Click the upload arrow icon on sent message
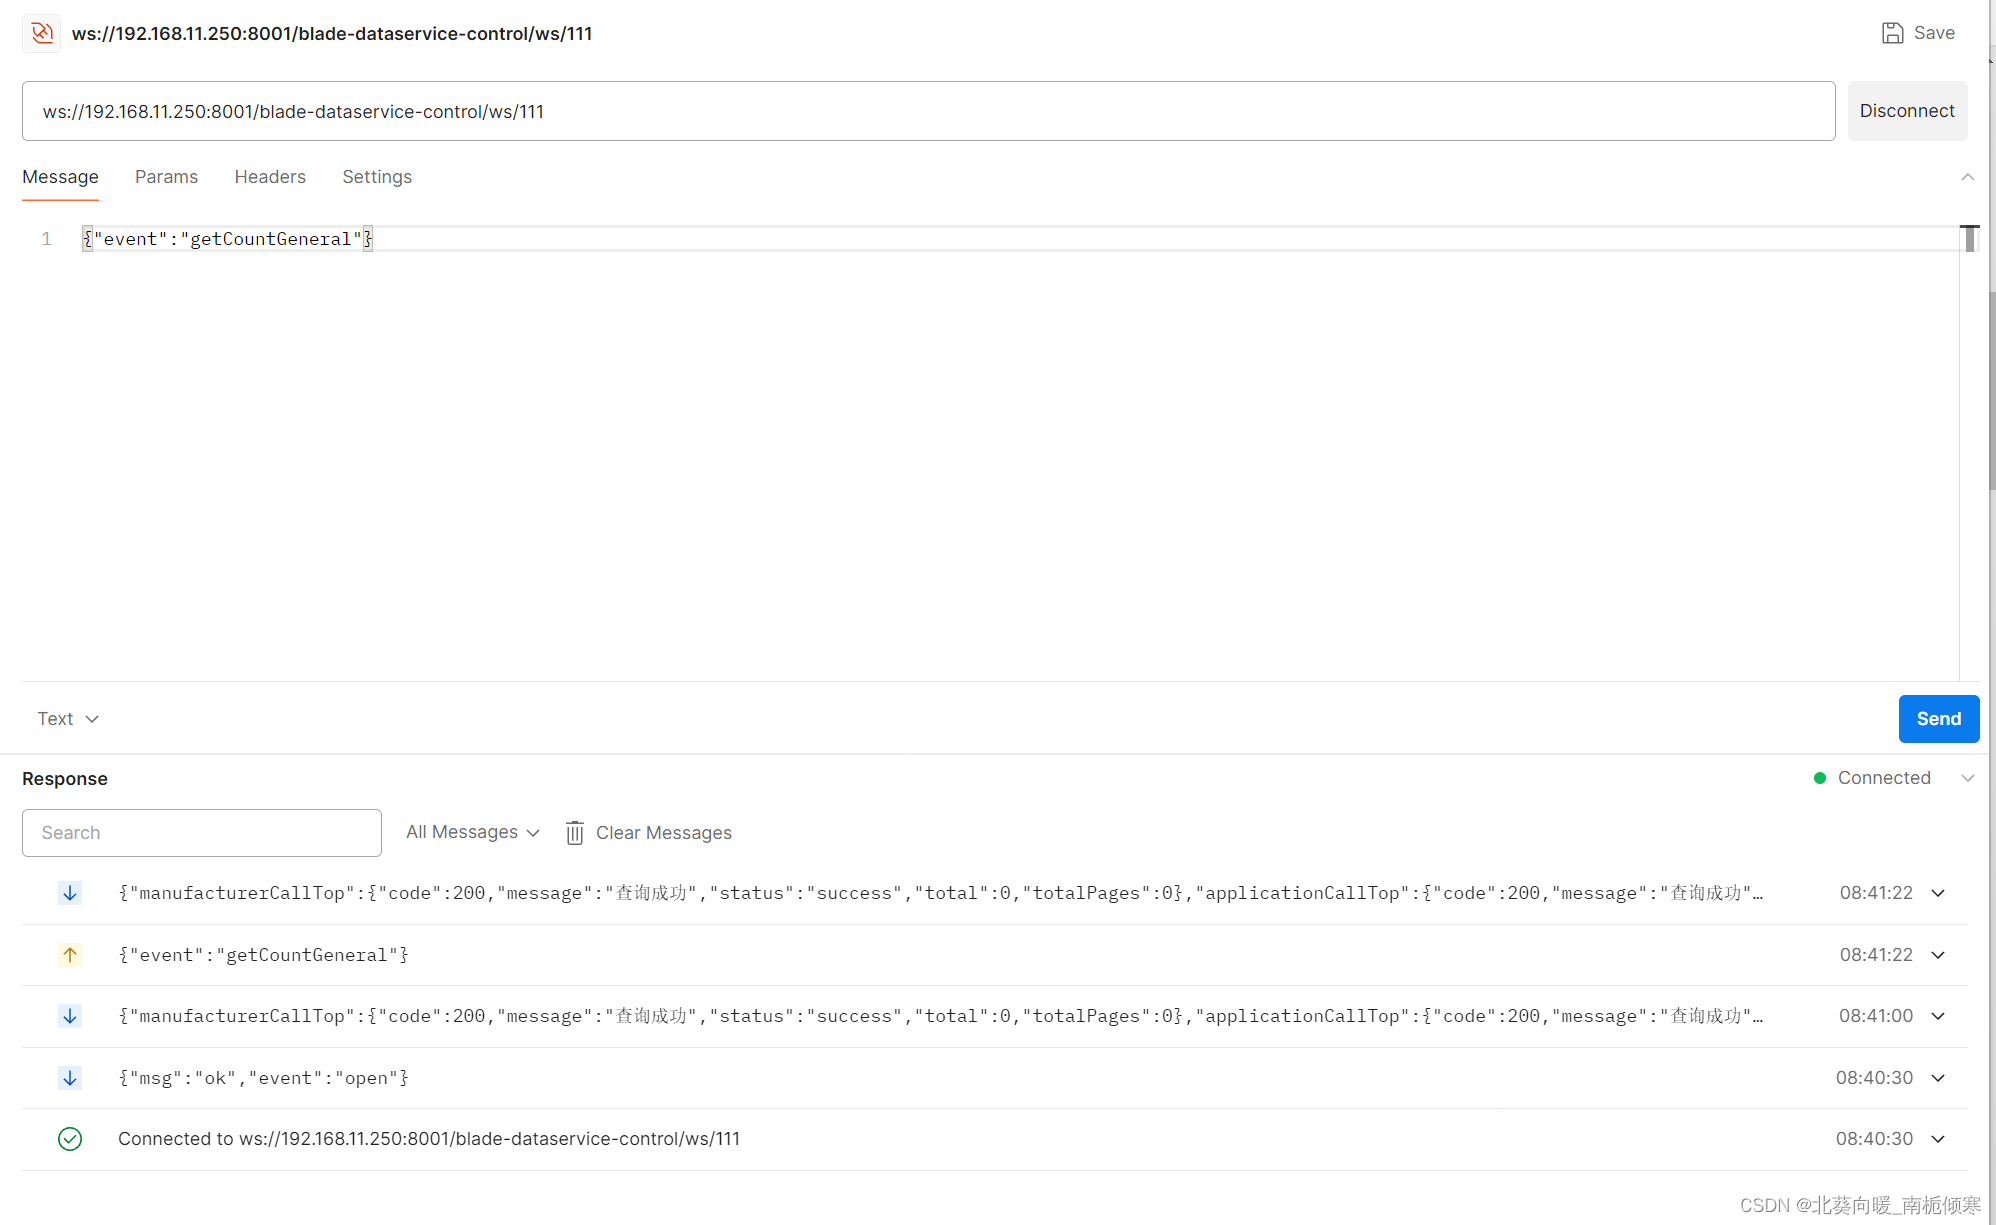This screenshot has width=1996, height=1225. (68, 954)
